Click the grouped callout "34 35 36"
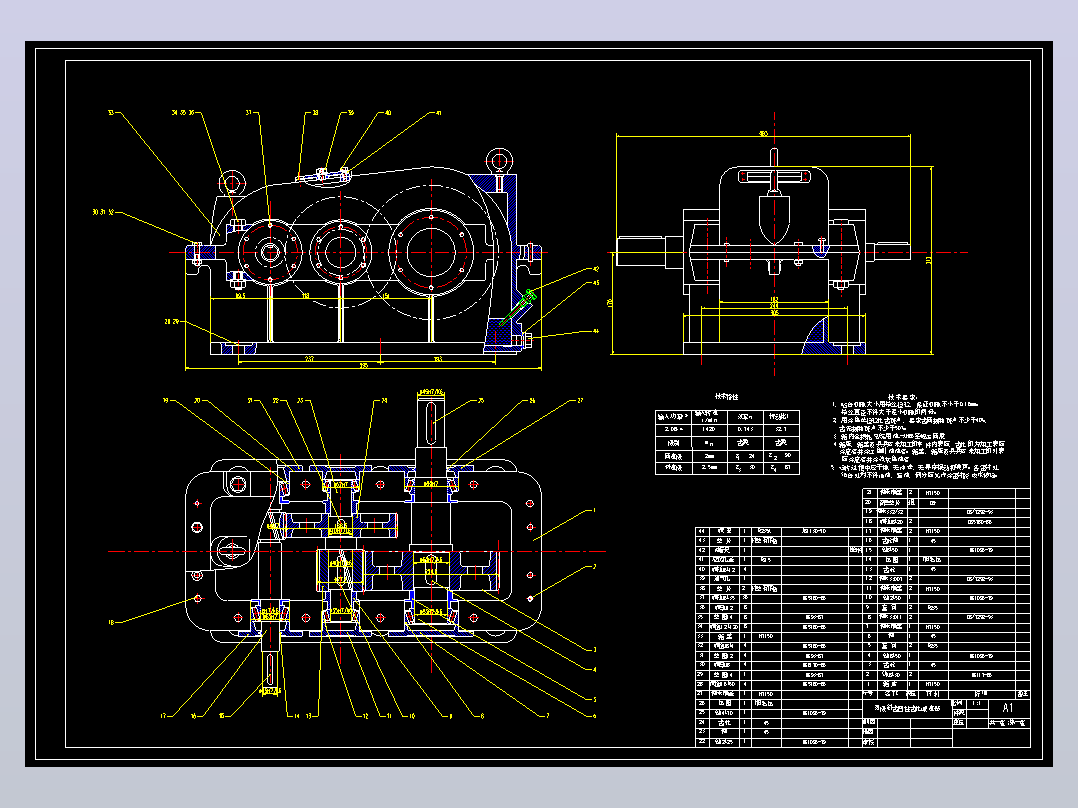 pos(183,113)
